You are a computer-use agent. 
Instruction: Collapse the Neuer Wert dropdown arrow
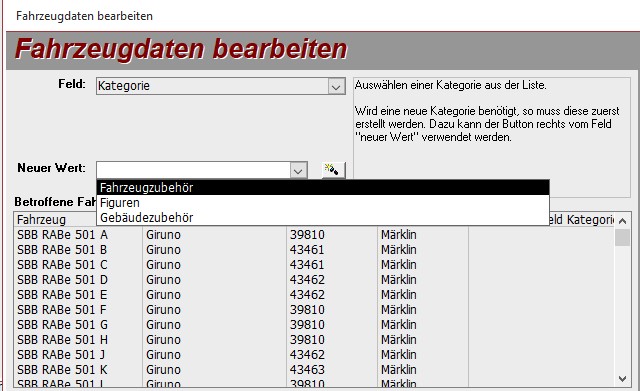[298, 170]
